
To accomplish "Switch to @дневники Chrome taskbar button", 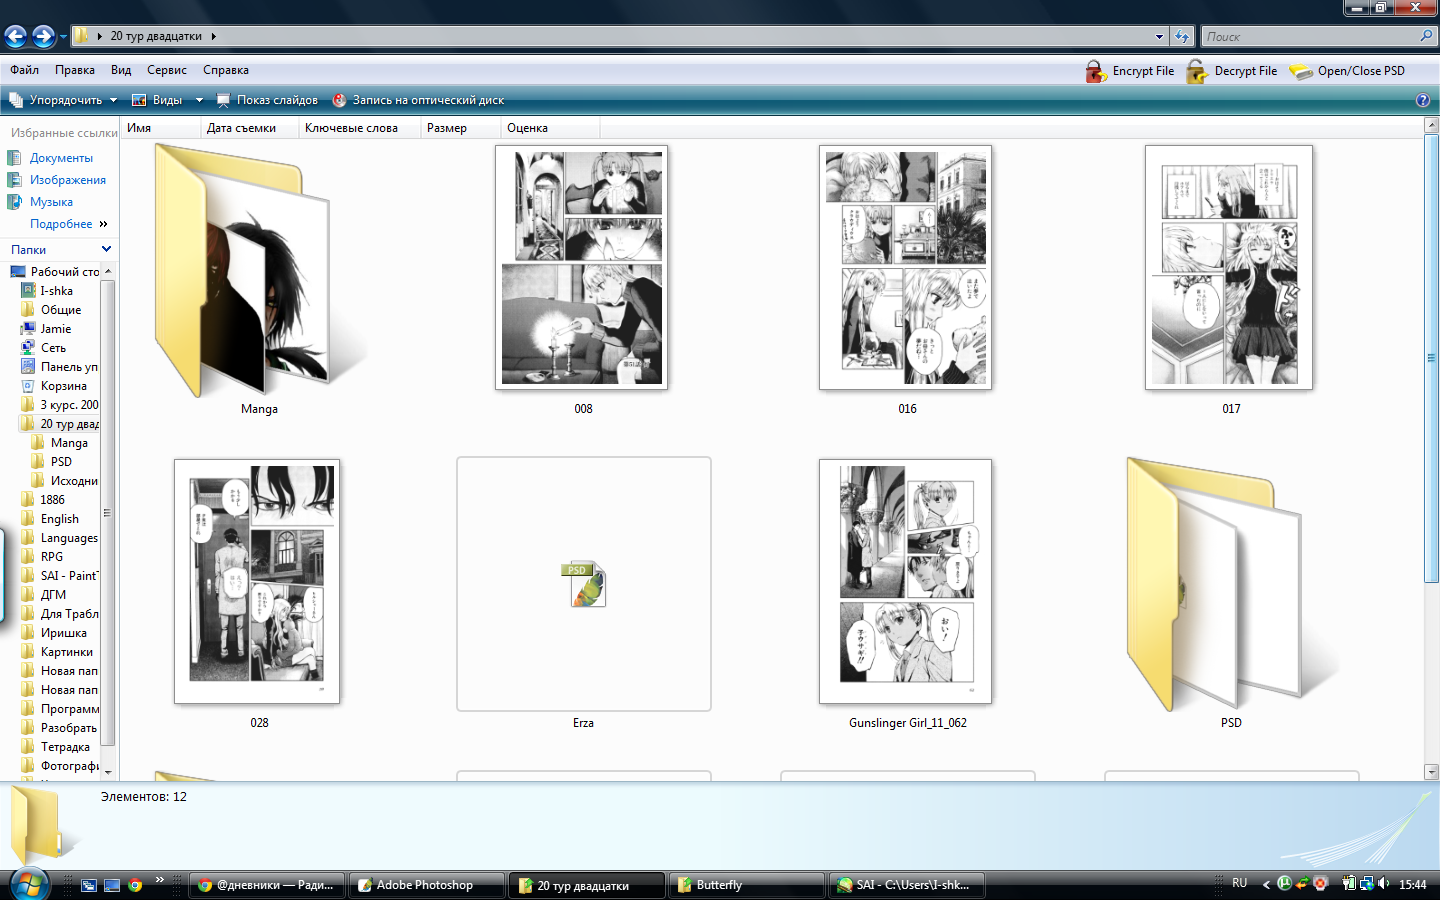I will point(267,885).
